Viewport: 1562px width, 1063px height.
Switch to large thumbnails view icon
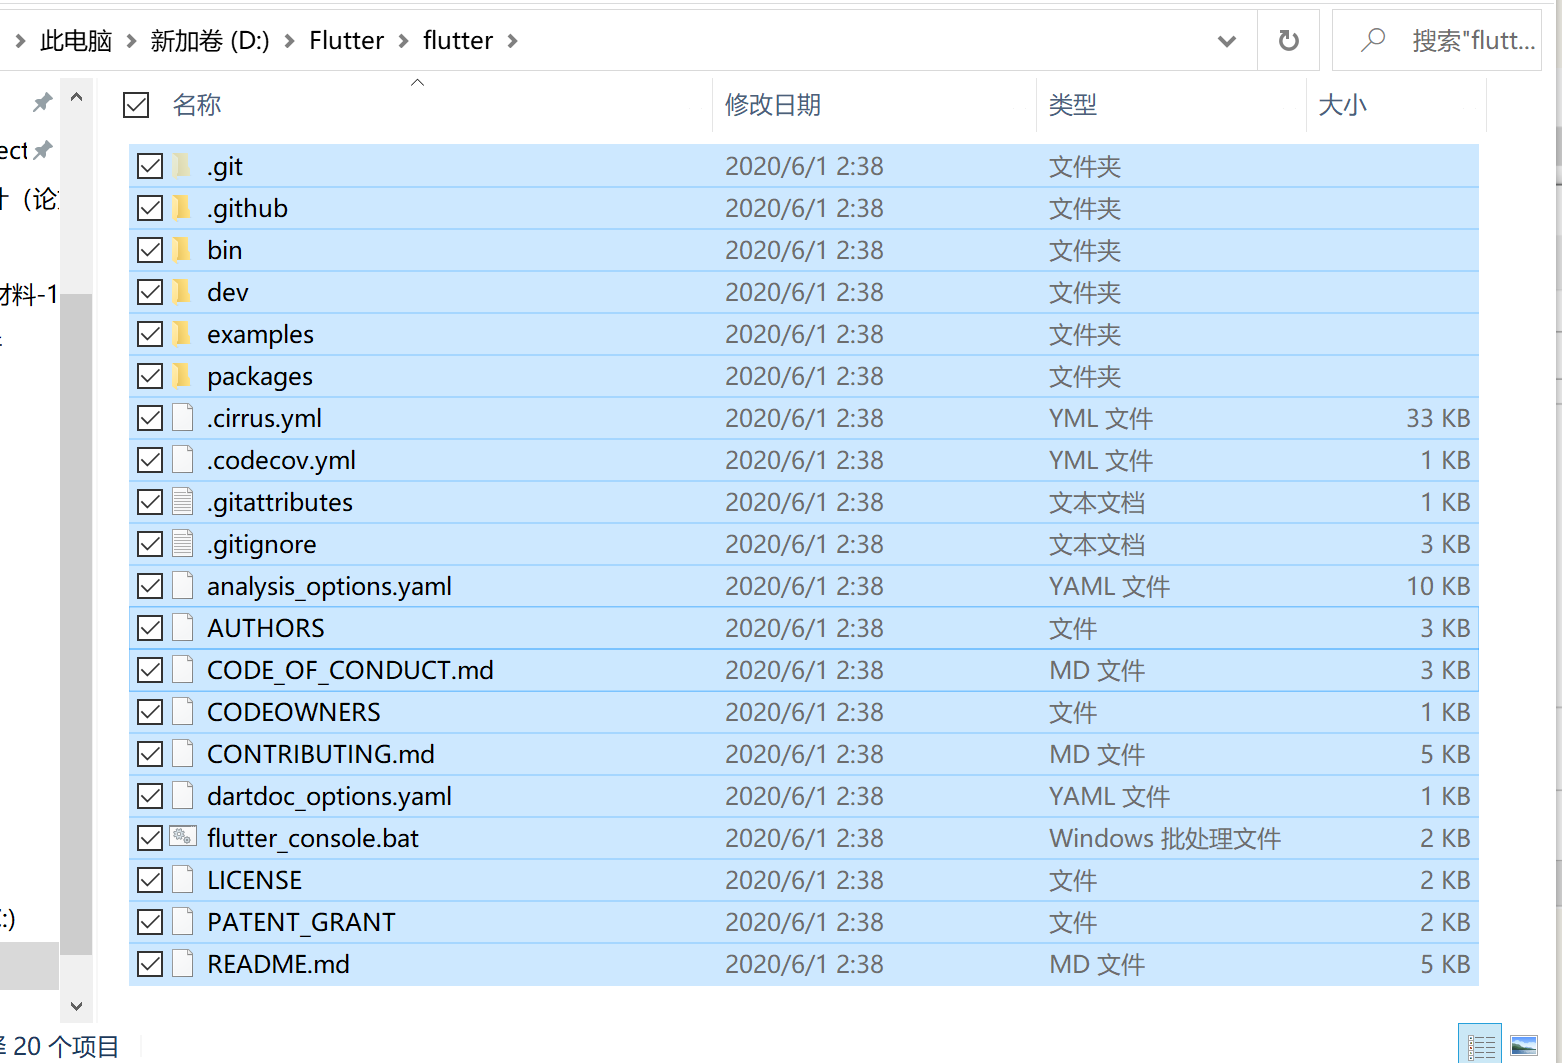coord(1524,1045)
